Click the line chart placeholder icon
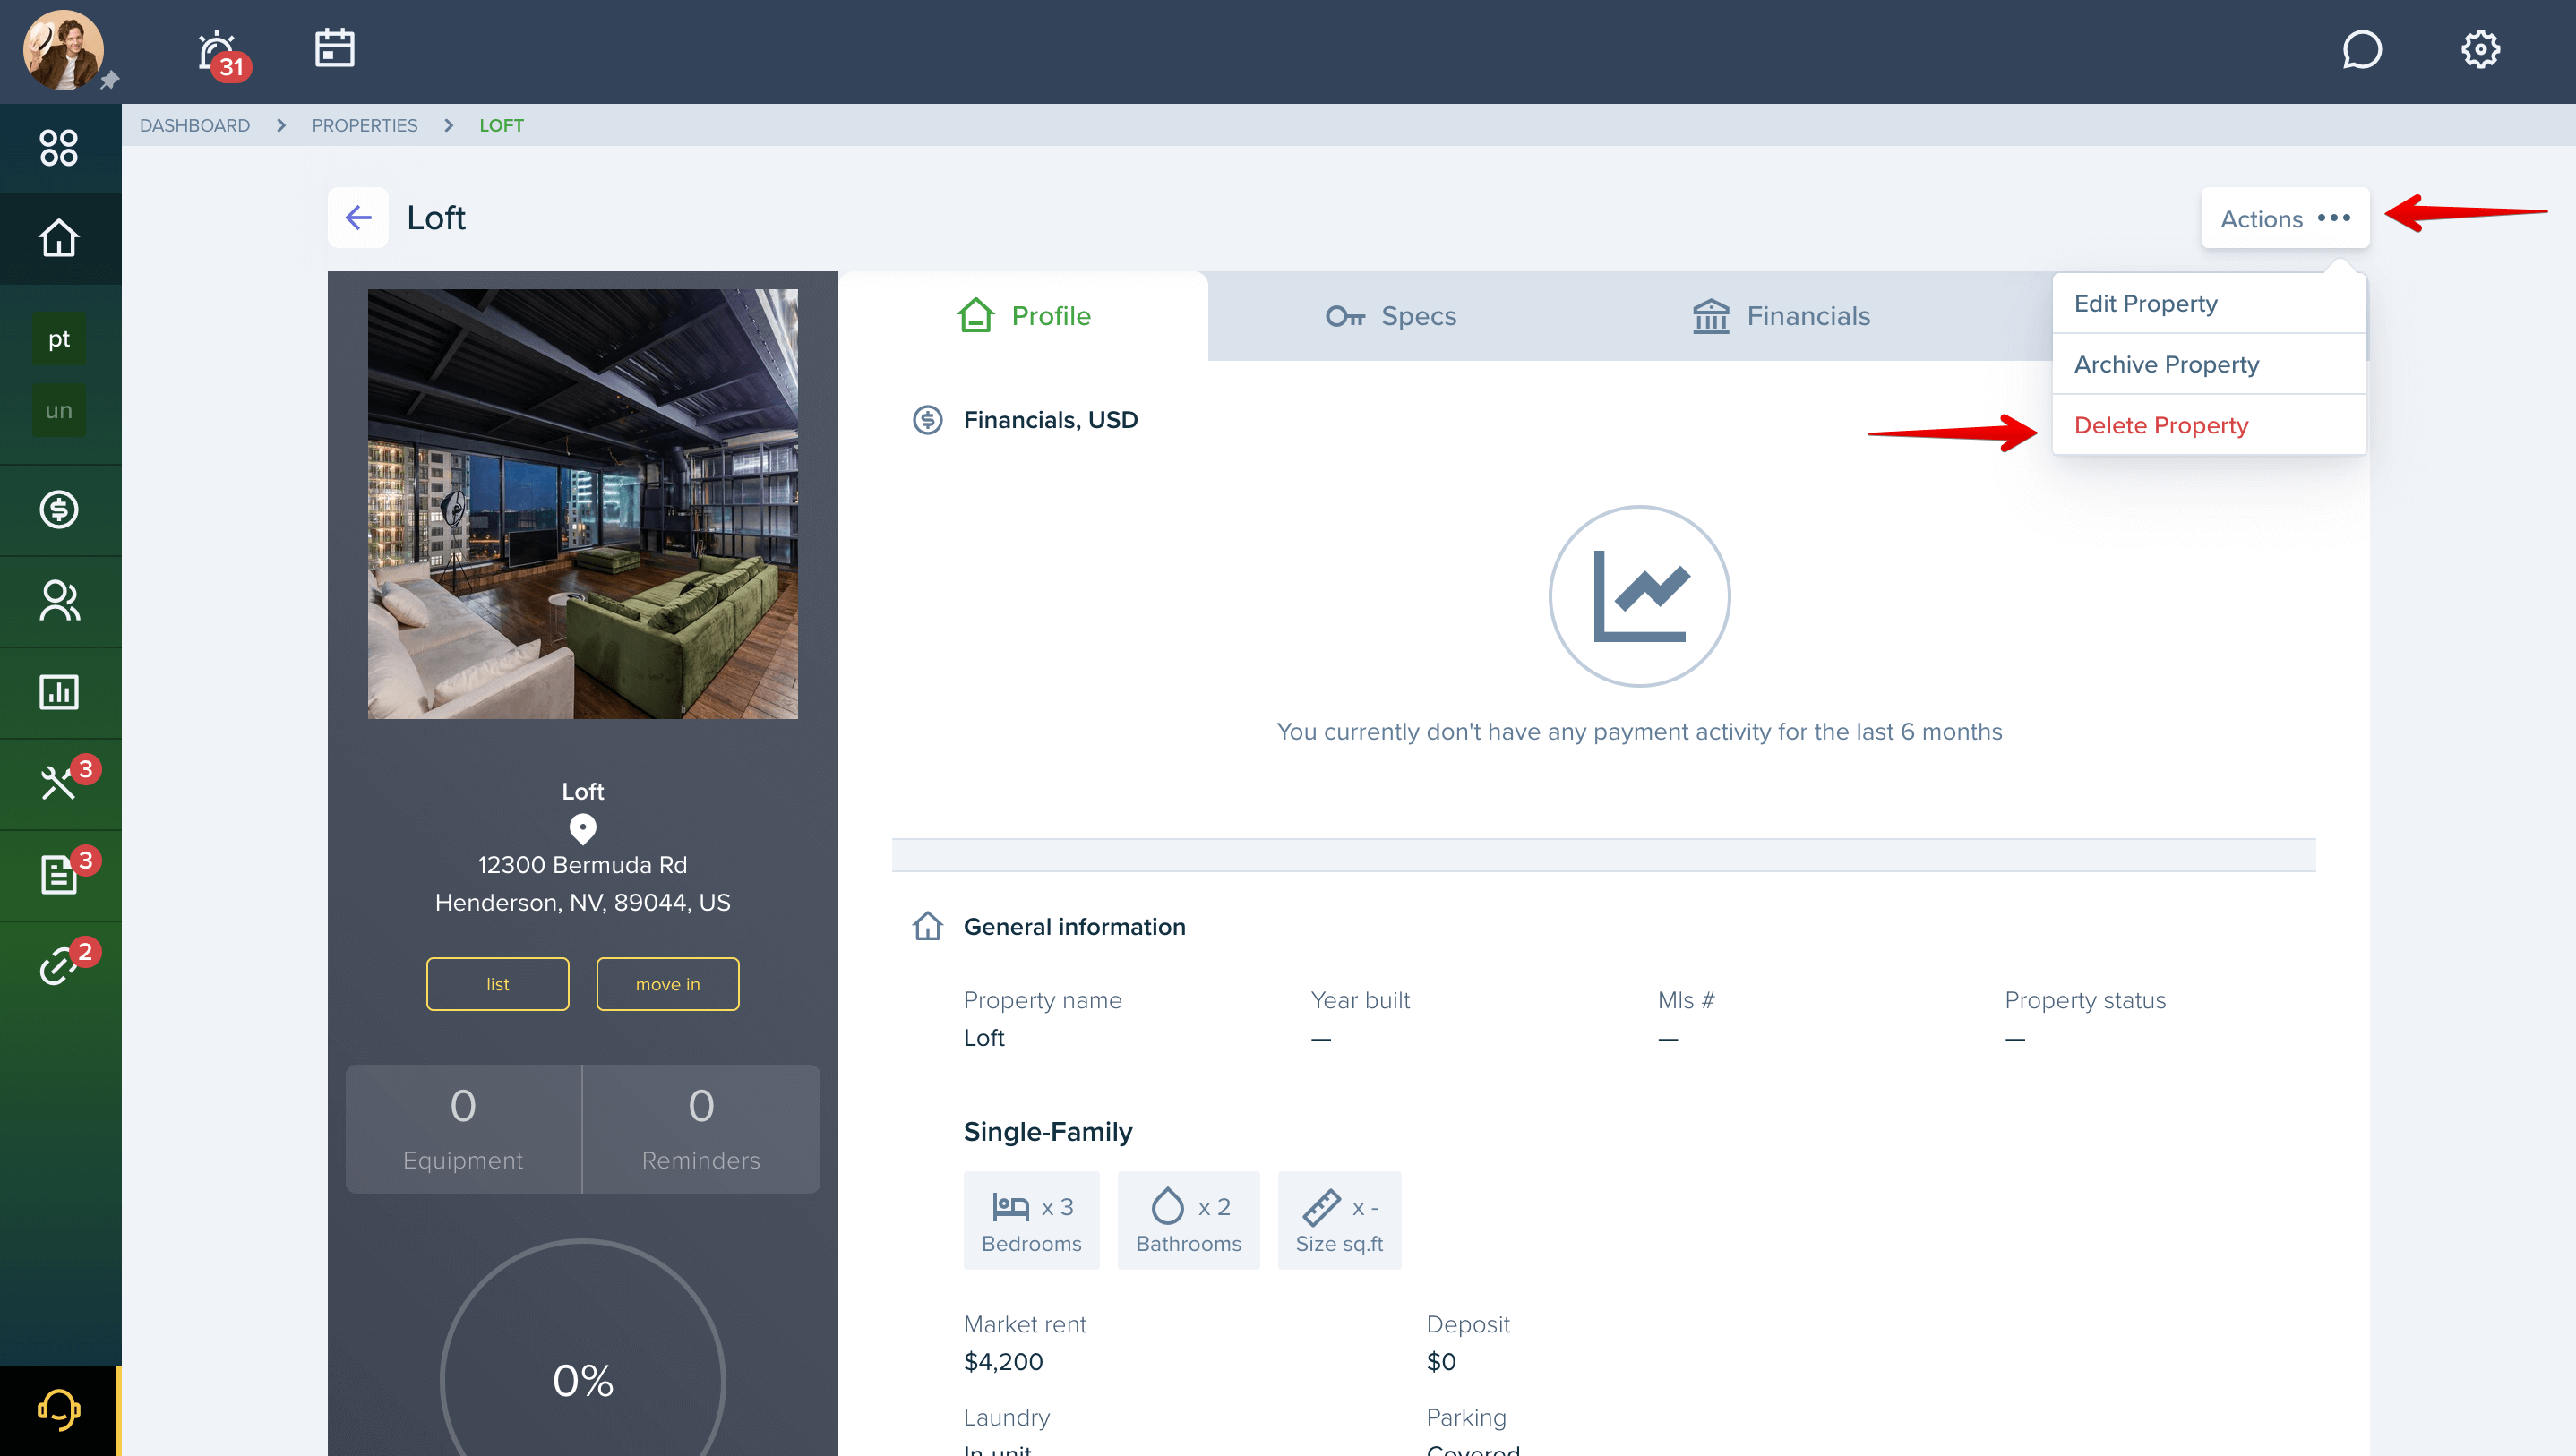Screen dimensions: 2576x1456 [x=1640, y=596]
